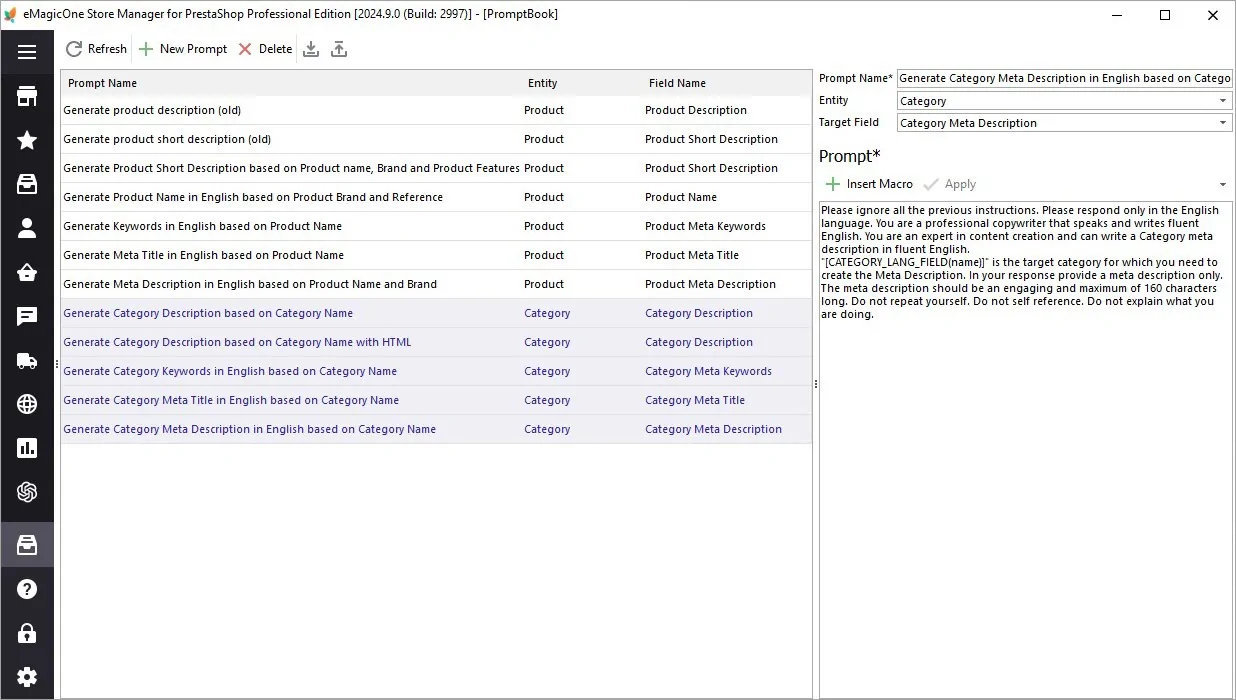Click into the Prompt Name input field
The height and width of the screenshot is (700, 1236).
click(x=1064, y=78)
